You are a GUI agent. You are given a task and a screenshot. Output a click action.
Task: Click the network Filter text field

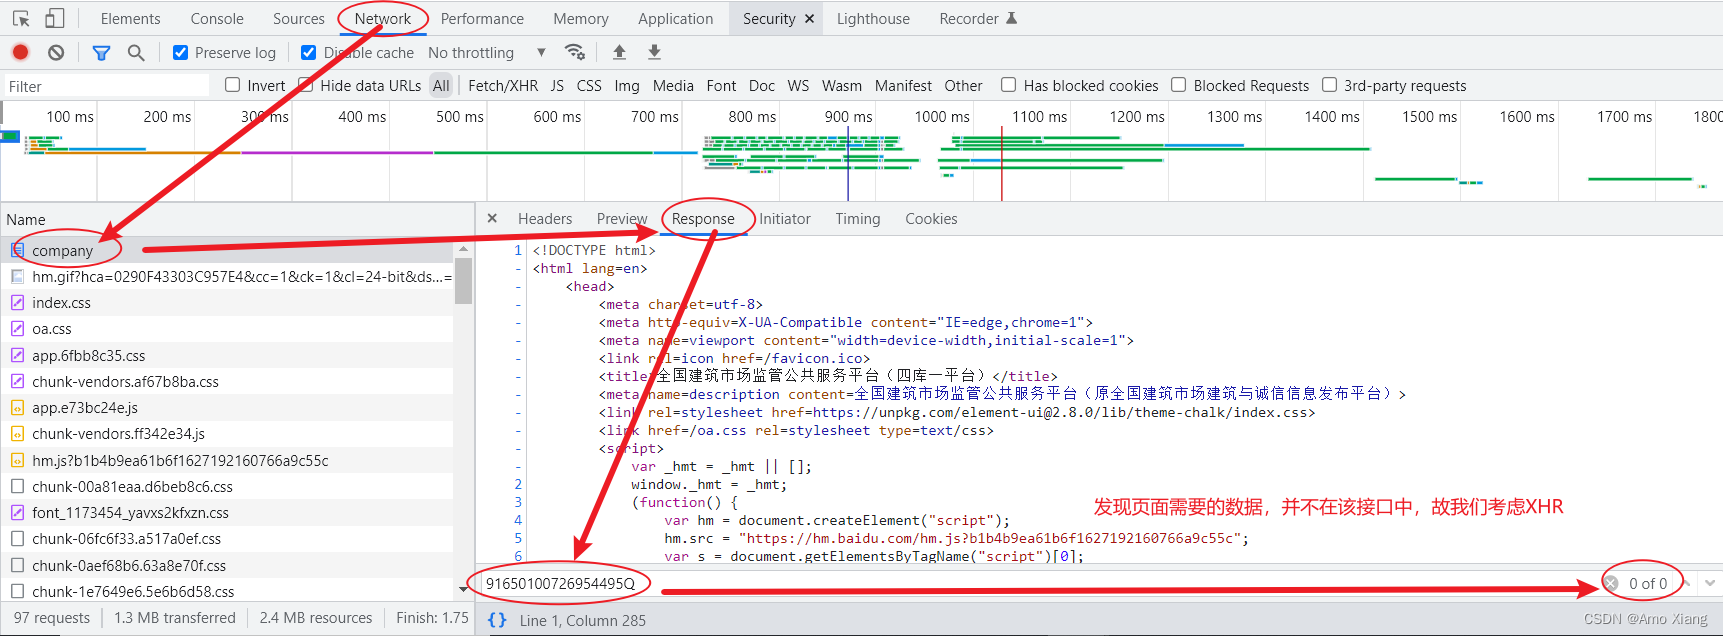(x=106, y=86)
